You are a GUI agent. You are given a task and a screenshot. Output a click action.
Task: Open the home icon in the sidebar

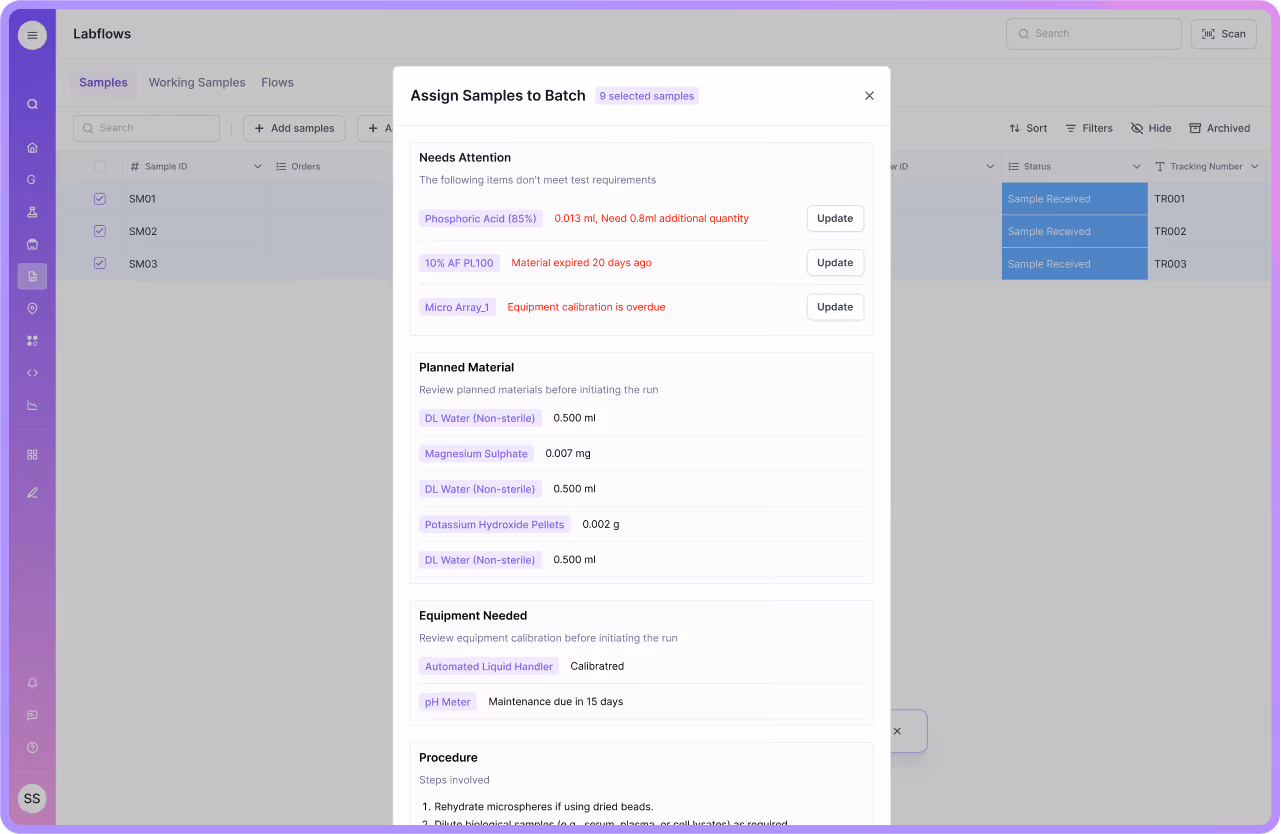31,146
